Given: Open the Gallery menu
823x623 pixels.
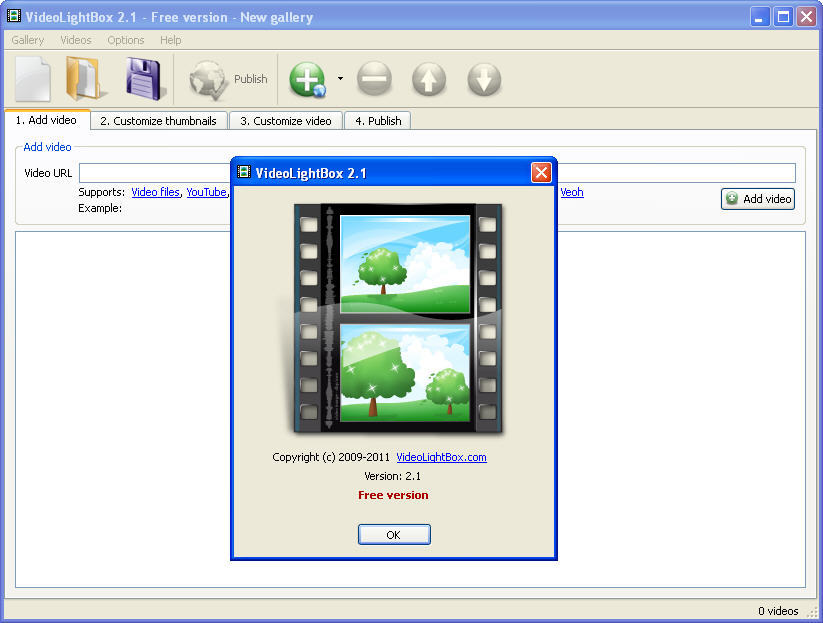Looking at the screenshot, I should tap(28, 40).
